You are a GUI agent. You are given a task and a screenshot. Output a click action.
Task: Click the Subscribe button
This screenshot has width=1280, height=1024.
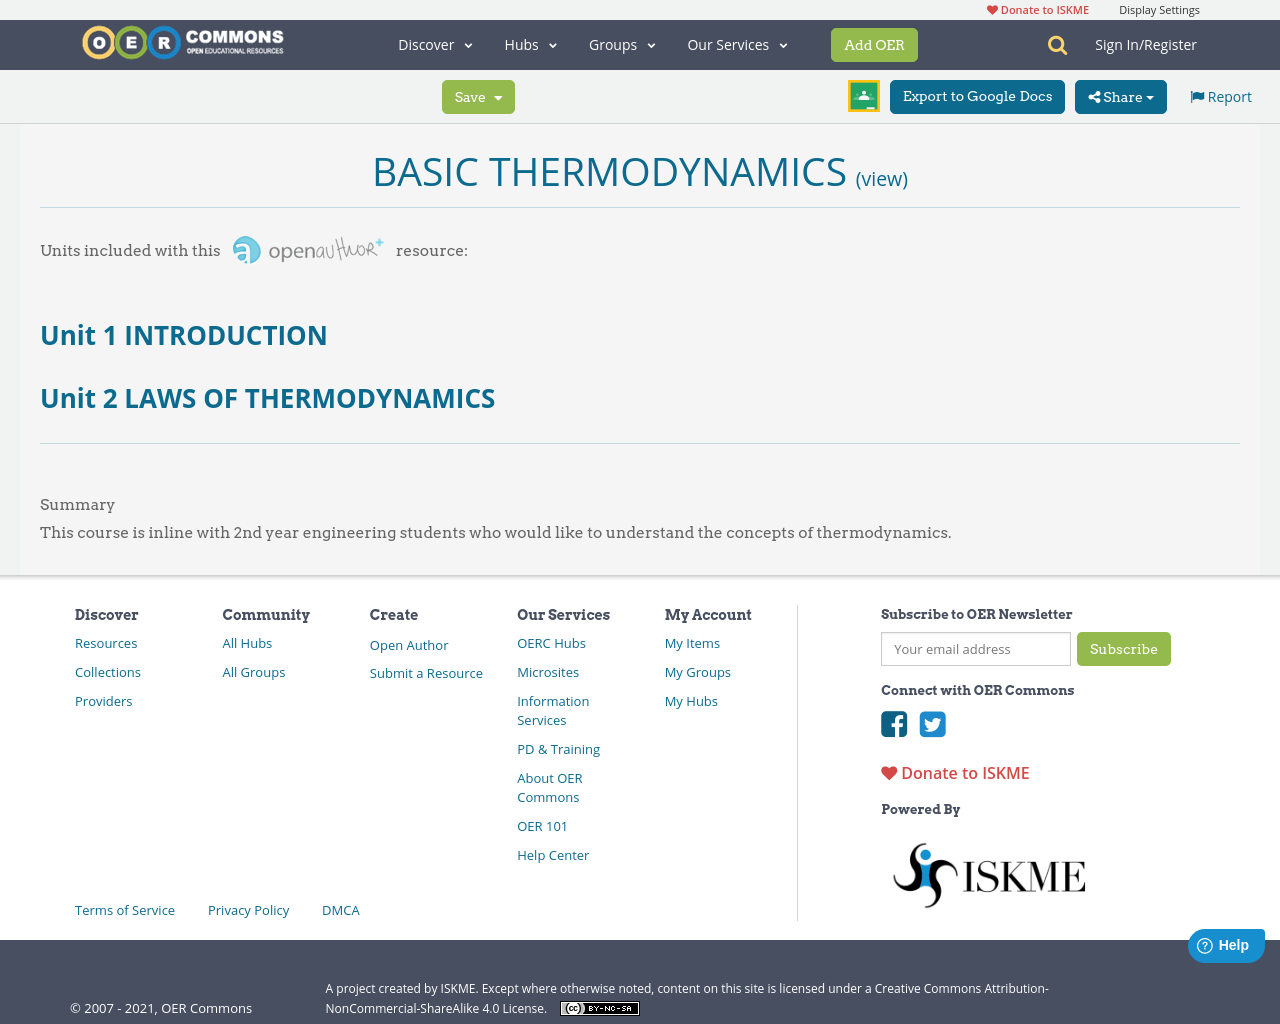click(1123, 648)
